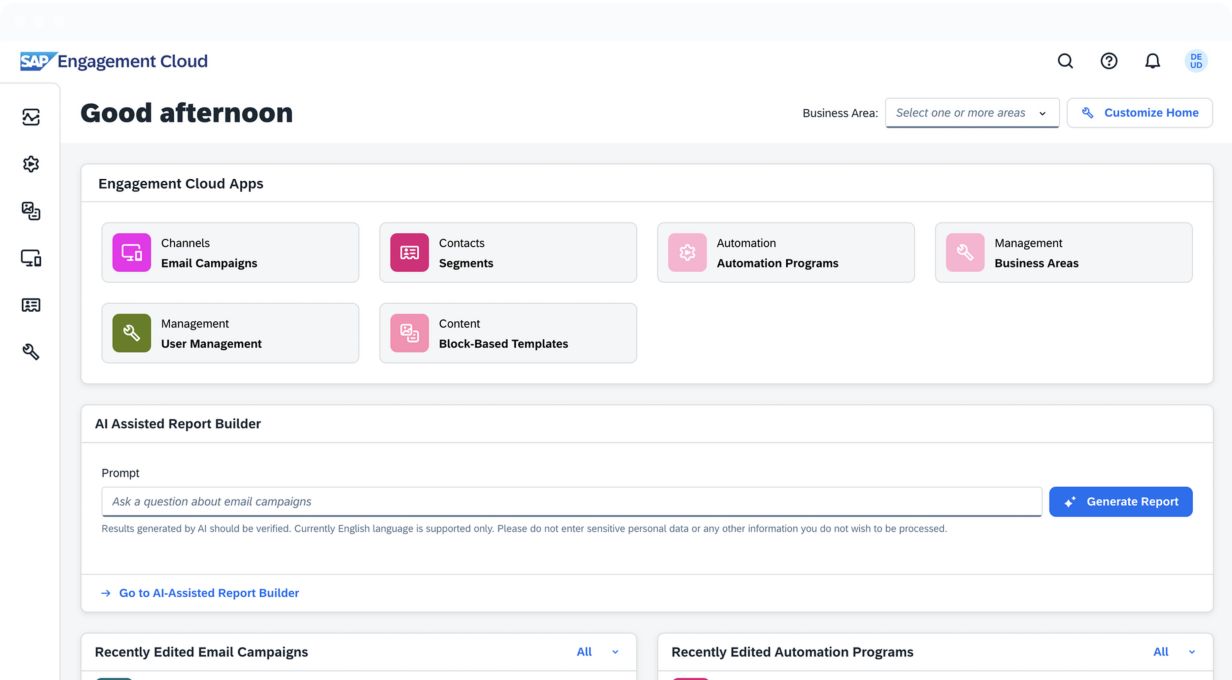Follow the Go to AI-Assisted Report Builder link
This screenshot has width=1232, height=680.
(208, 593)
